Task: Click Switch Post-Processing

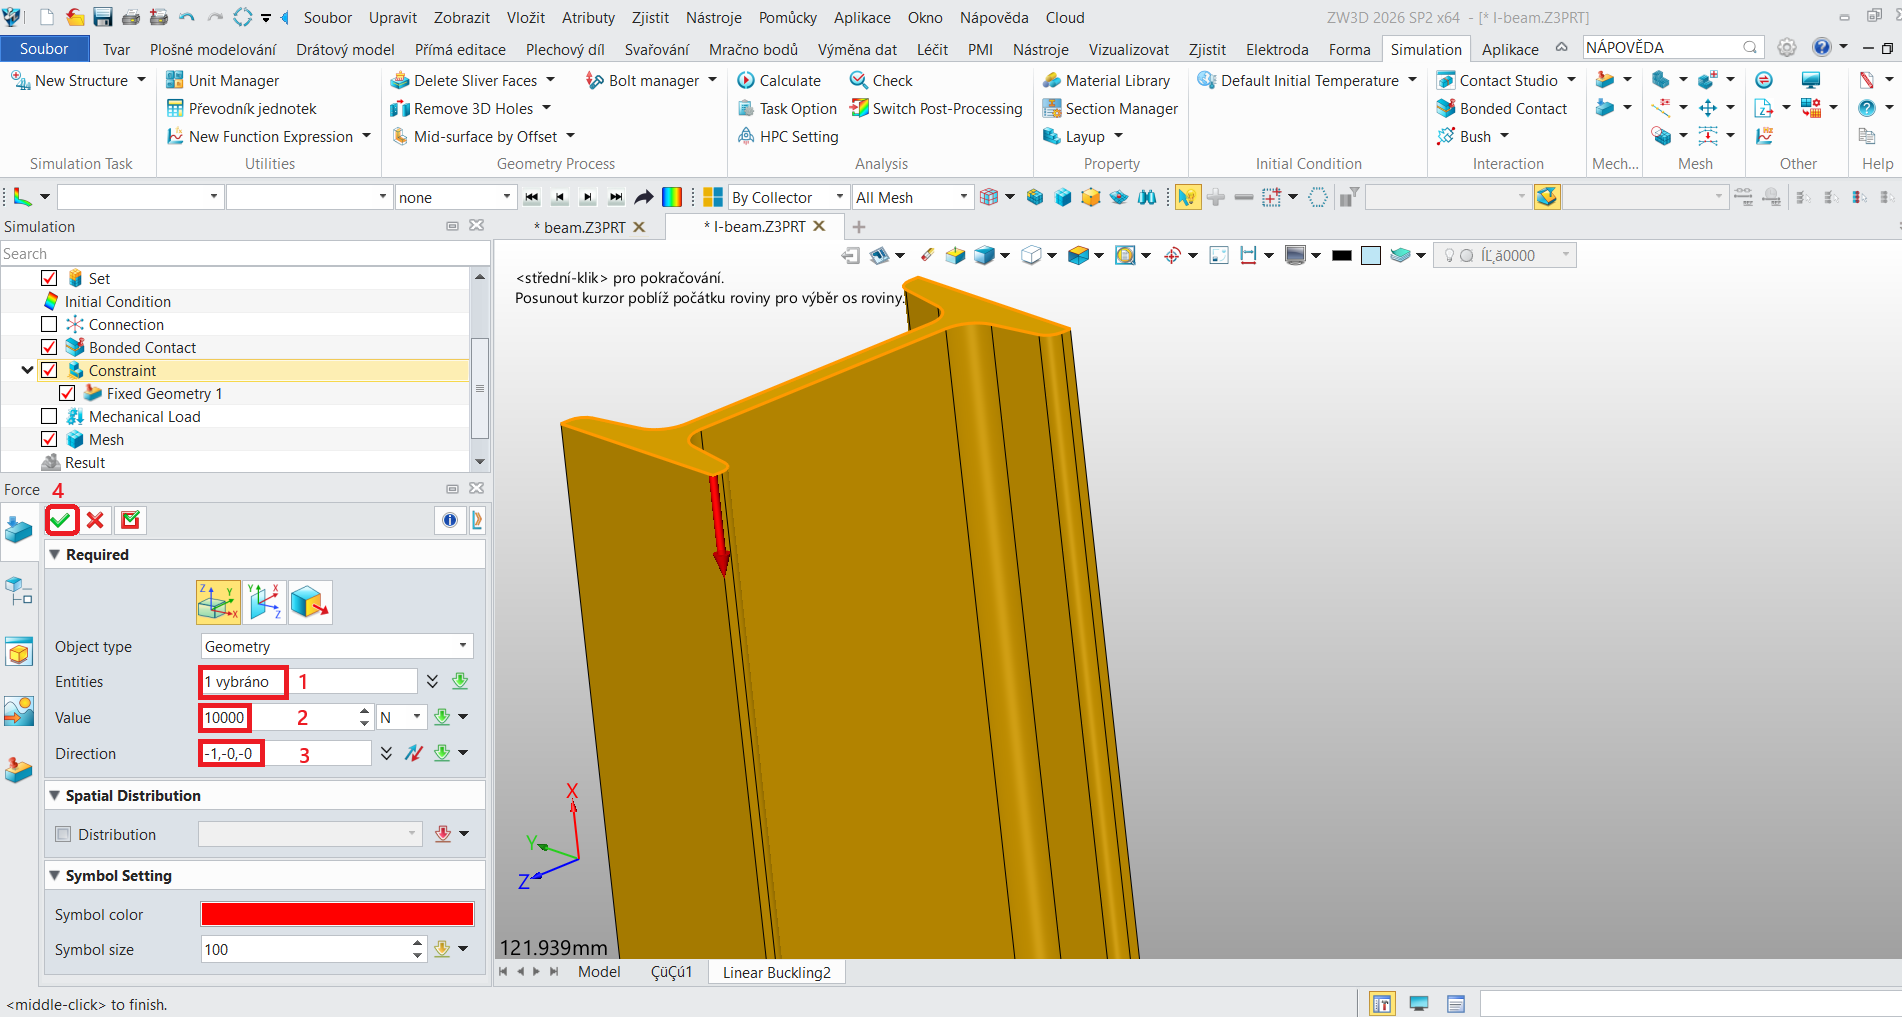Action: pos(936,108)
